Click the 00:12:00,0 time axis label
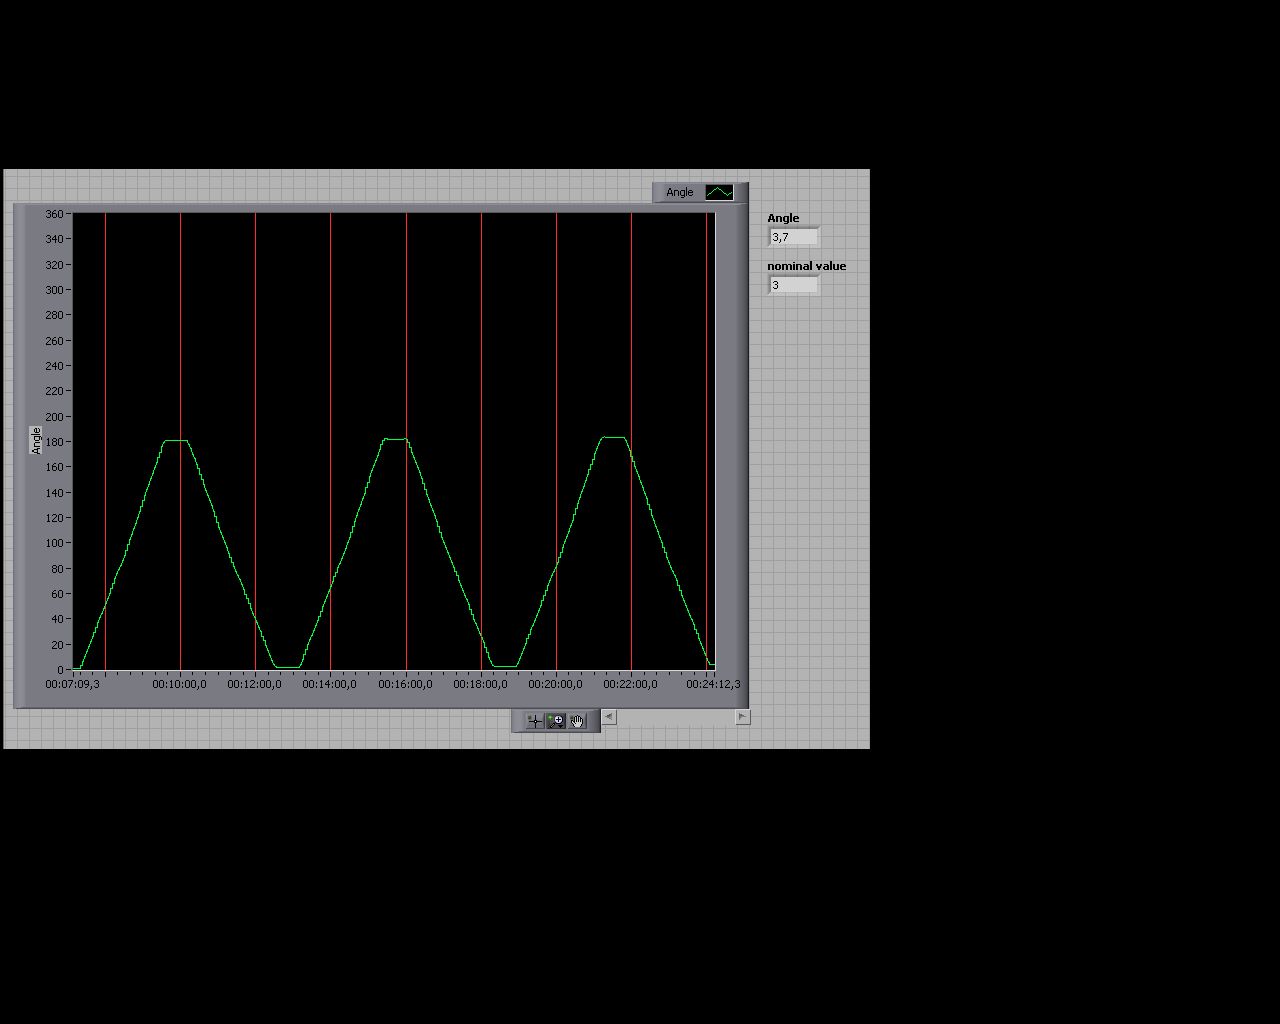 255,684
